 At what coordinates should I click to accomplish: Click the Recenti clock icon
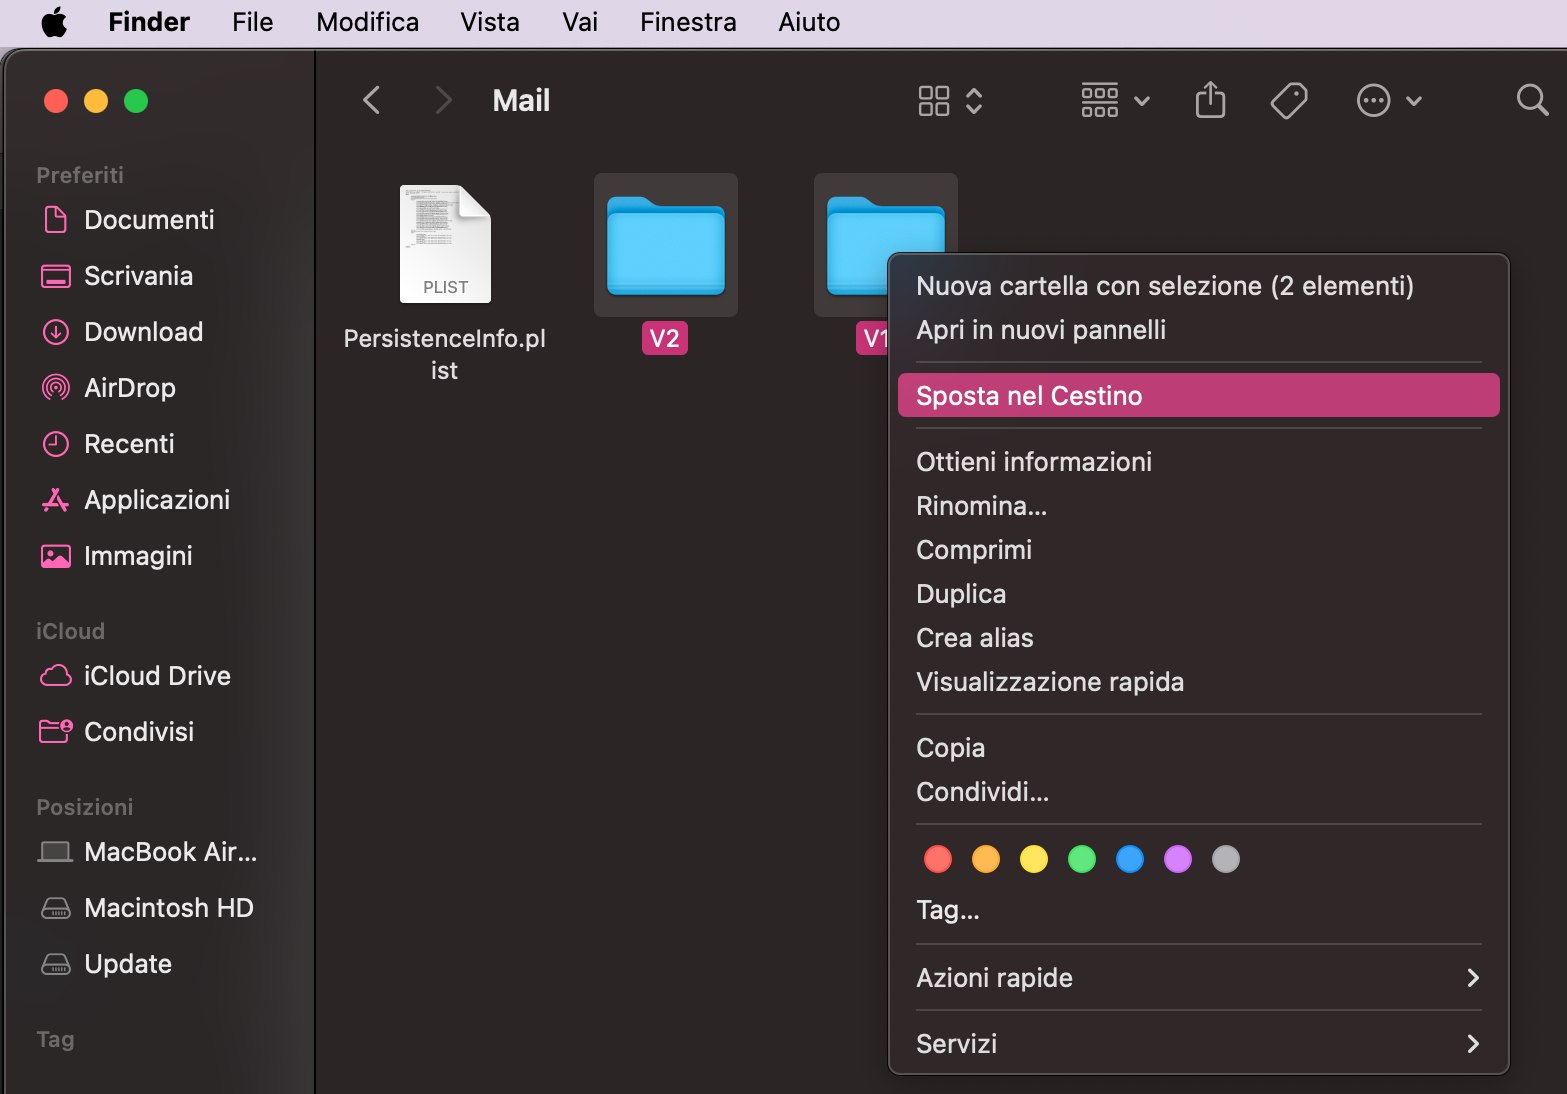point(56,444)
